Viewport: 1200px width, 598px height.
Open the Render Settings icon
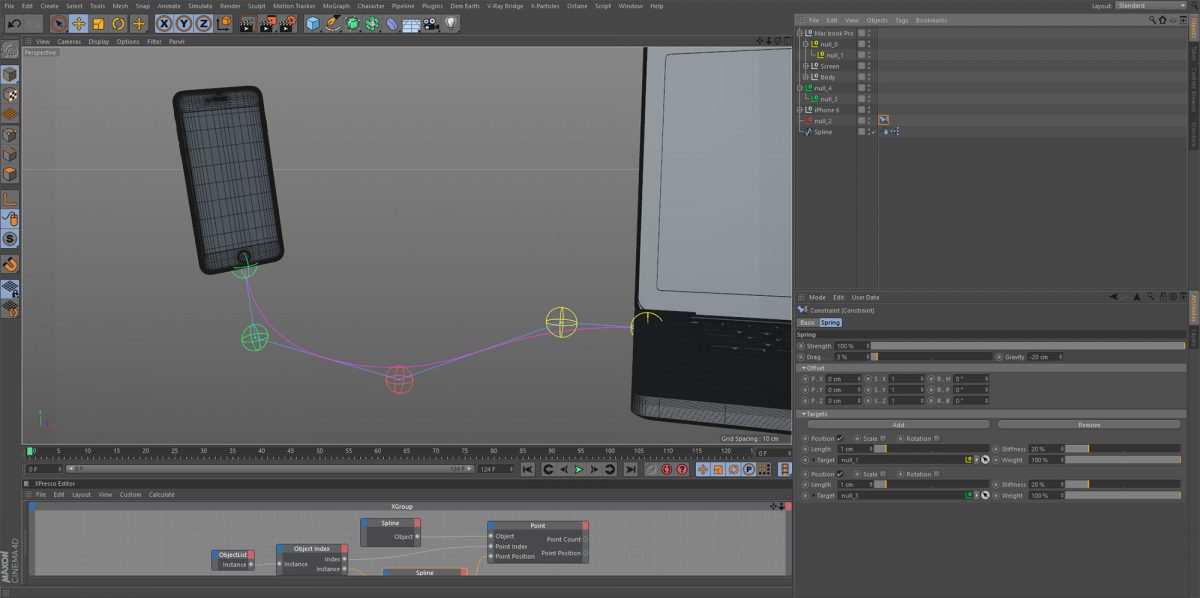click(x=286, y=23)
